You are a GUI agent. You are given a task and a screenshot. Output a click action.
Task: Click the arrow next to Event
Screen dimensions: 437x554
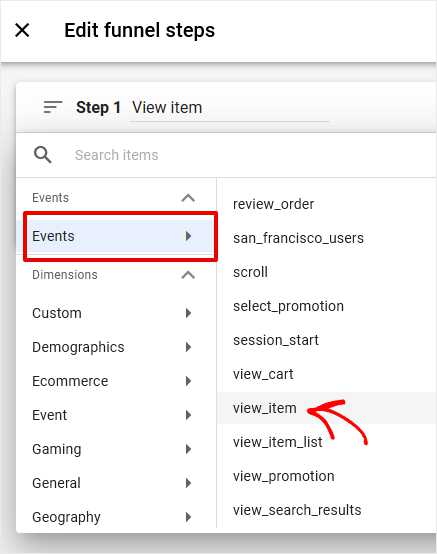click(188, 415)
